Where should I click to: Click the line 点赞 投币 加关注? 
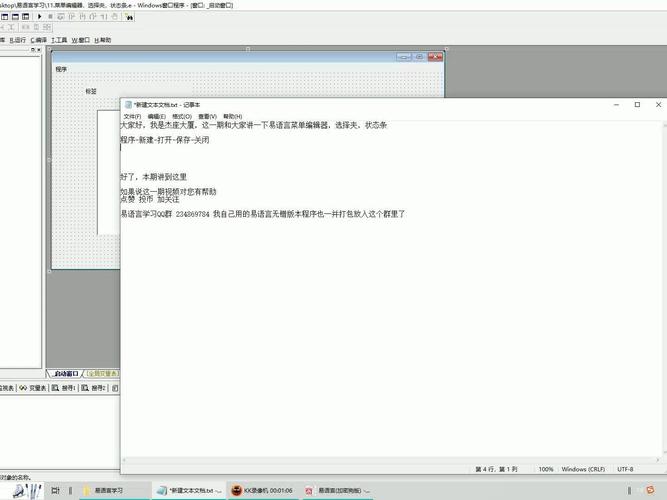click(150, 199)
